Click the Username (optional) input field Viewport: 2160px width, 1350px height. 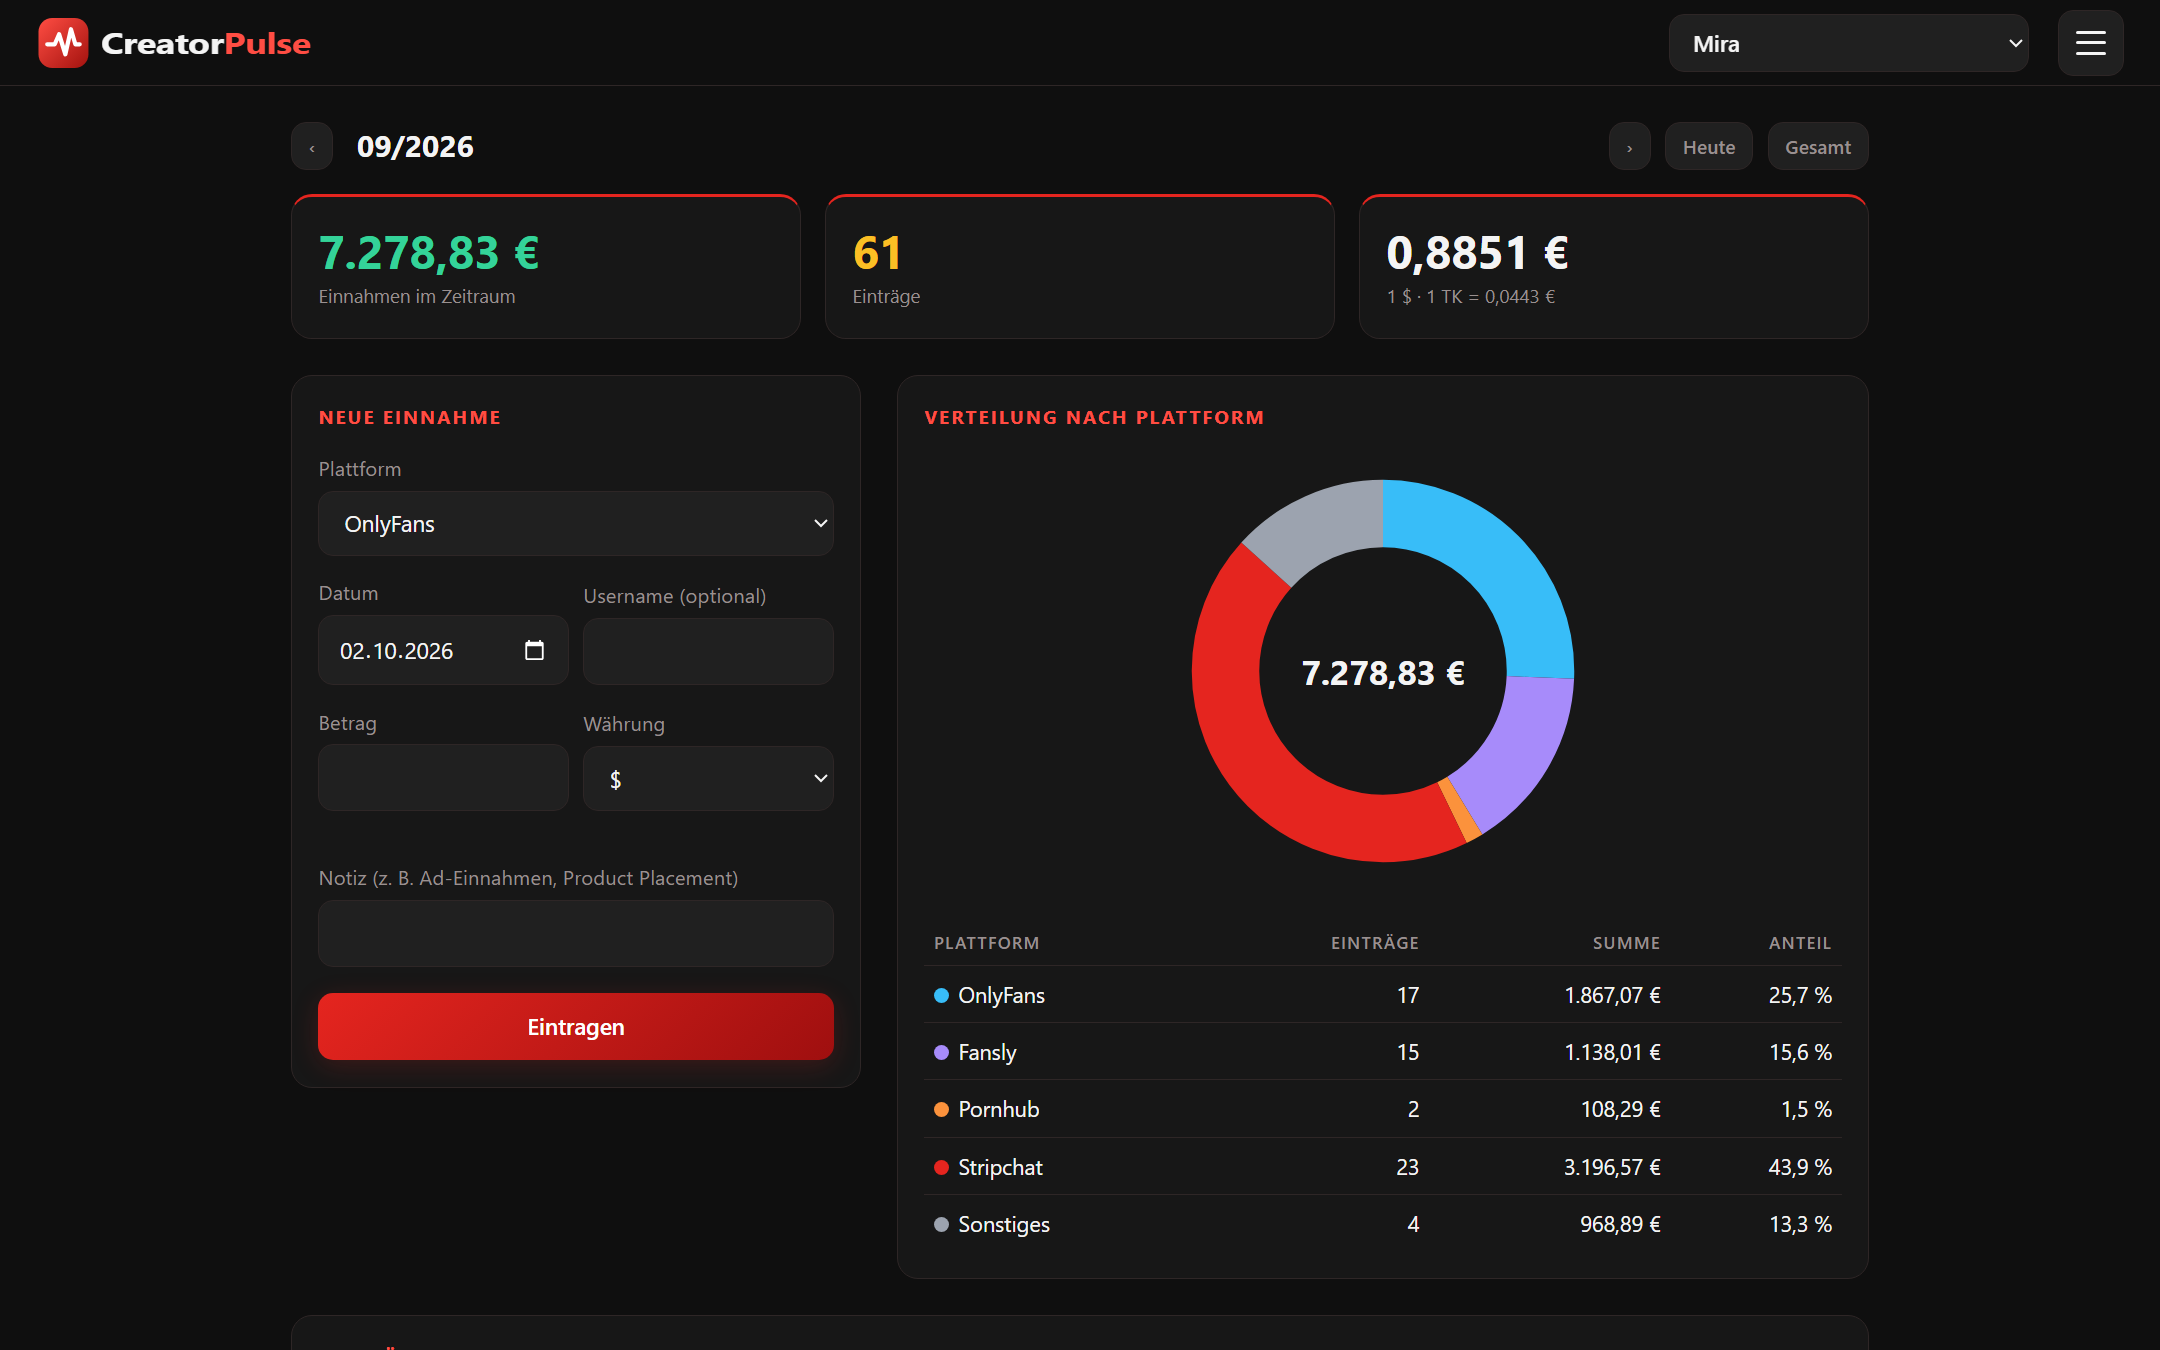(x=708, y=651)
